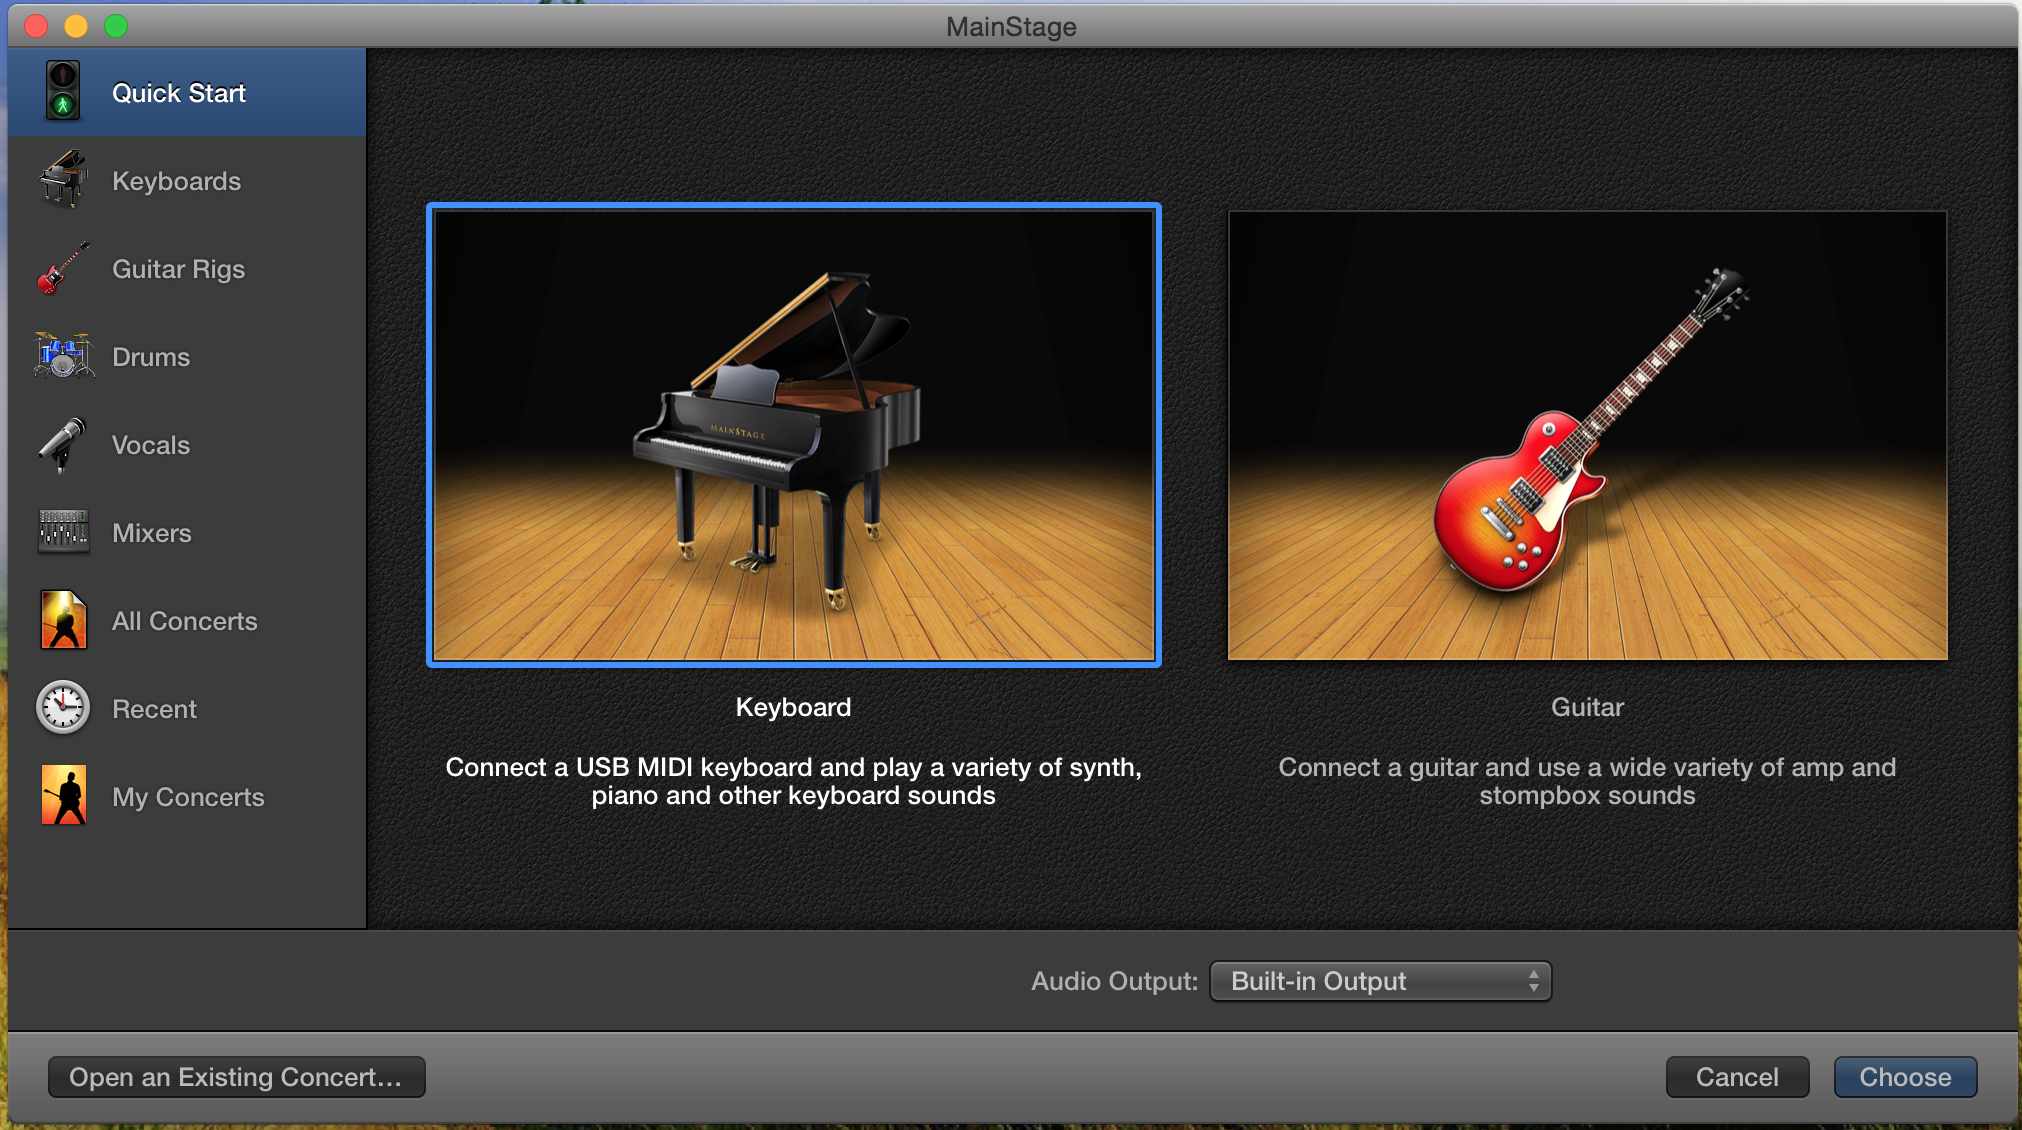Show the Recent concerts list
The width and height of the screenshot is (2022, 1130).
(x=187, y=709)
